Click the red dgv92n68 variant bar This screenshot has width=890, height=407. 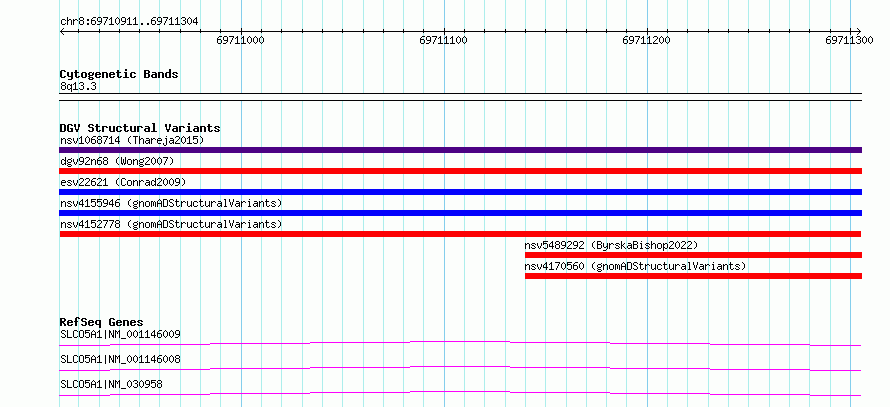tap(461, 171)
